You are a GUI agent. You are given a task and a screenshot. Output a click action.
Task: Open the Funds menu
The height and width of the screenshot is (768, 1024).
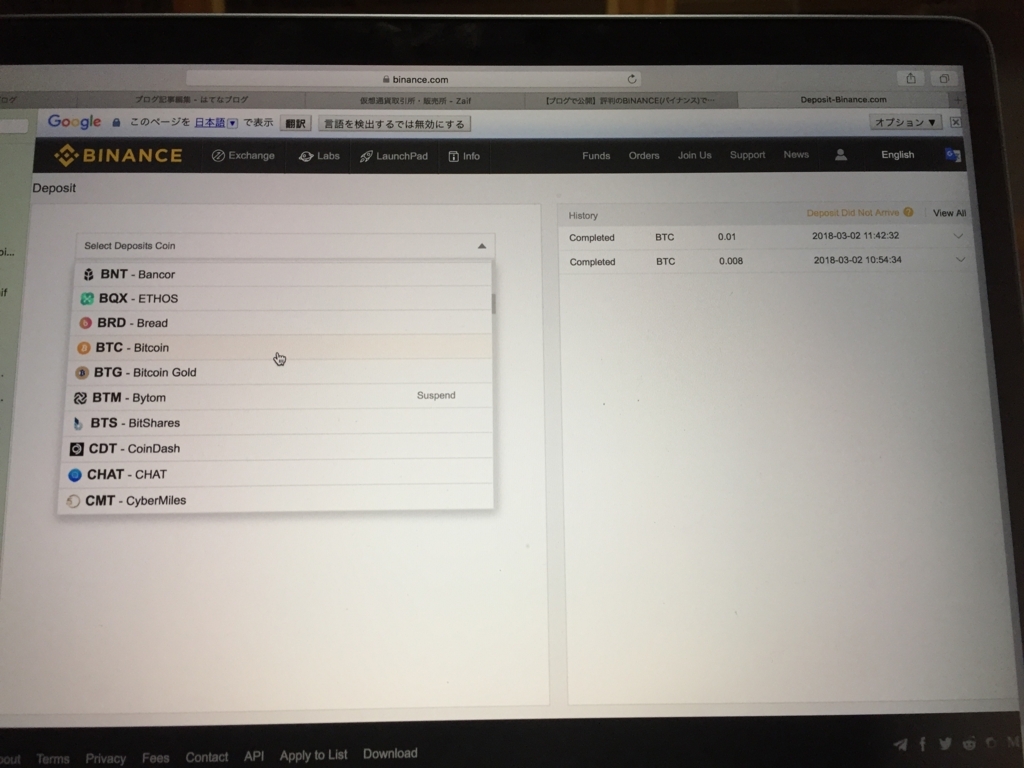click(x=596, y=155)
